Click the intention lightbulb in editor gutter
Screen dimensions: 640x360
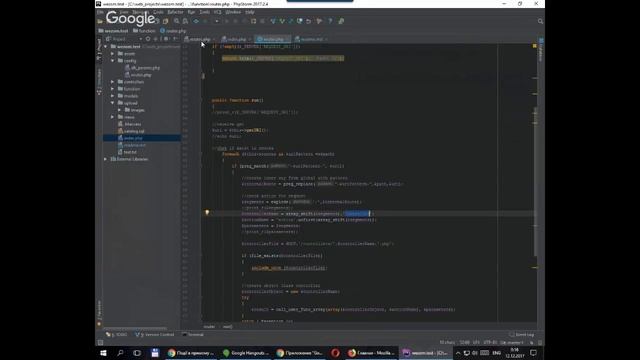[x=207, y=213]
